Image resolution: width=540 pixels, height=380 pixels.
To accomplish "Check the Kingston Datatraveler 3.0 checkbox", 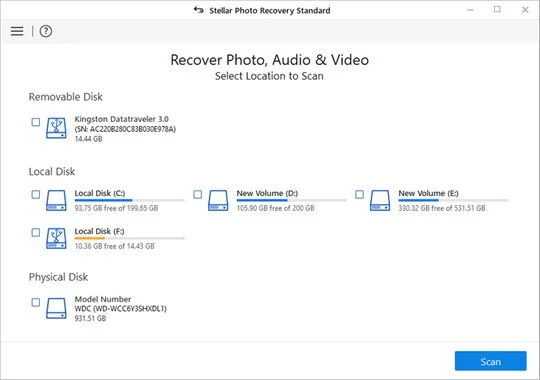I will pos(35,122).
